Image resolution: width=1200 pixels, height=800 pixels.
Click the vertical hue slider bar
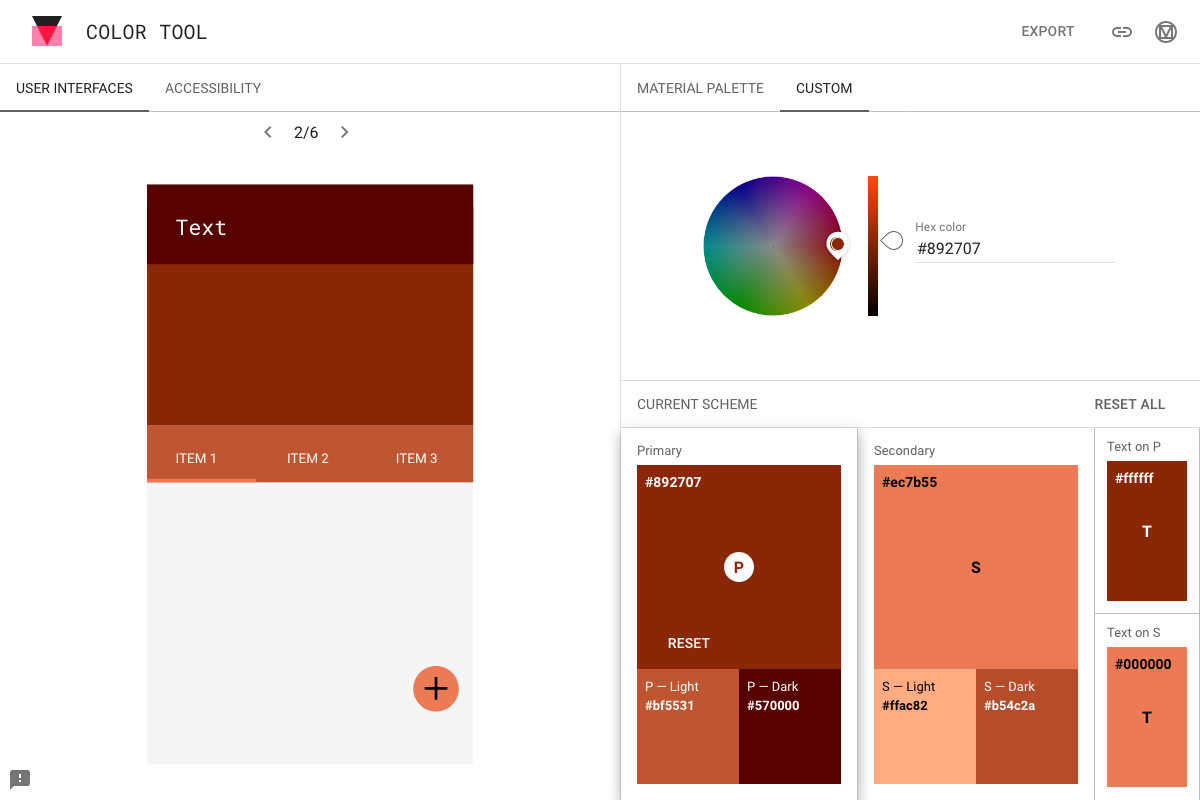click(x=872, y=246)
